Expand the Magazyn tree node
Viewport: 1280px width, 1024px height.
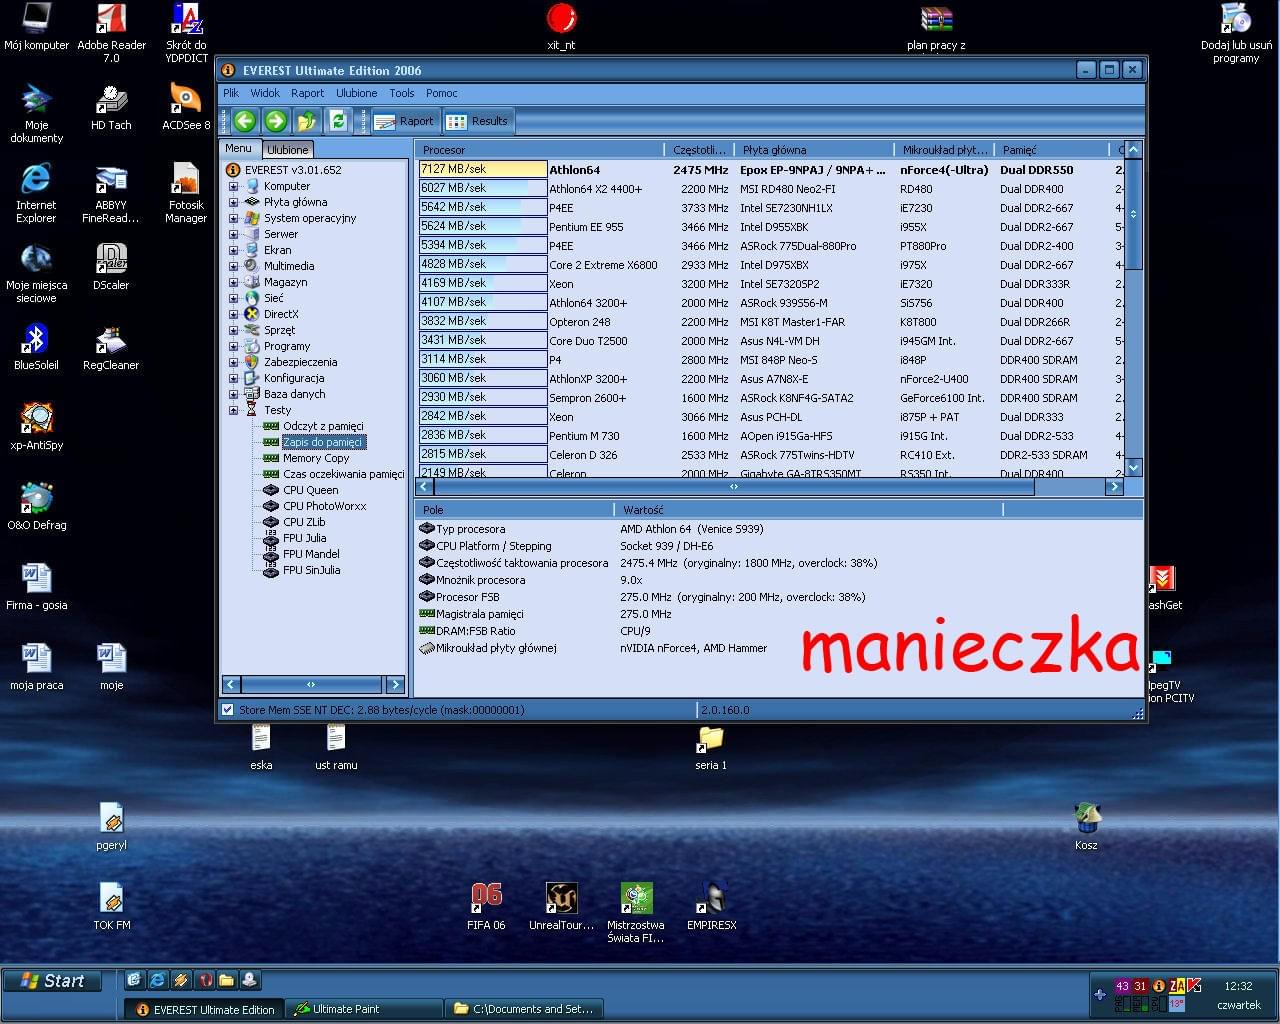click(233, 282)
